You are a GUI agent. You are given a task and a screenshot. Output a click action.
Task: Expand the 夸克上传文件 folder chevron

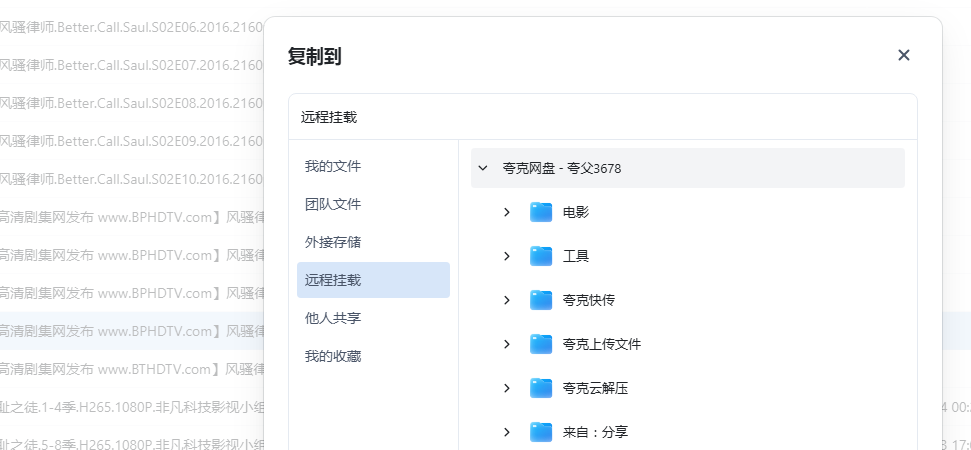[x=507, y=344]
